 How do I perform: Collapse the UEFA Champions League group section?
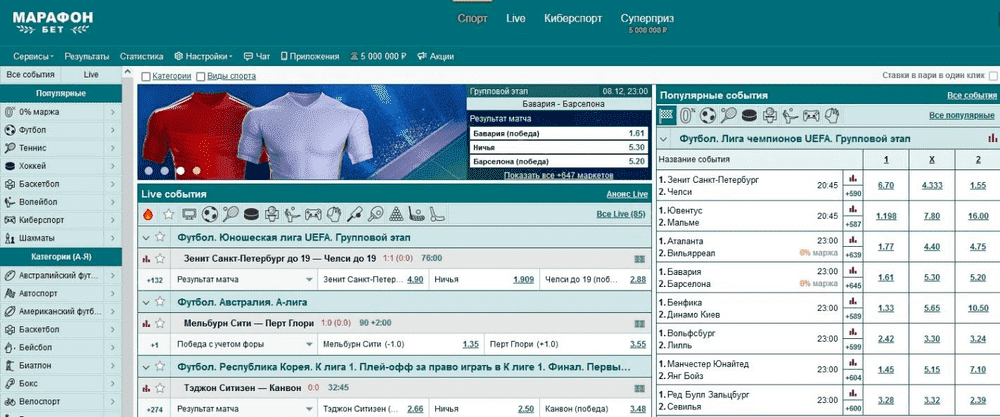[x=665, y=139]
